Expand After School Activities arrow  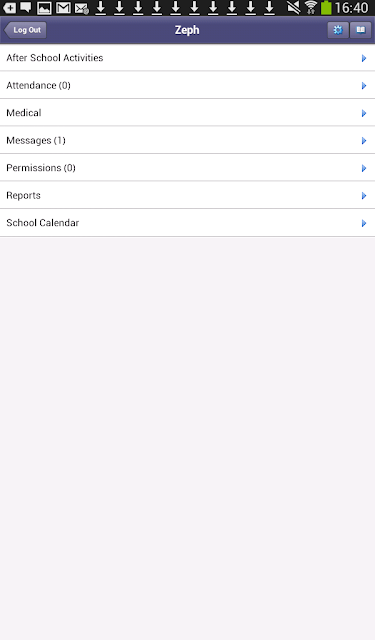(x=364, y=58)
